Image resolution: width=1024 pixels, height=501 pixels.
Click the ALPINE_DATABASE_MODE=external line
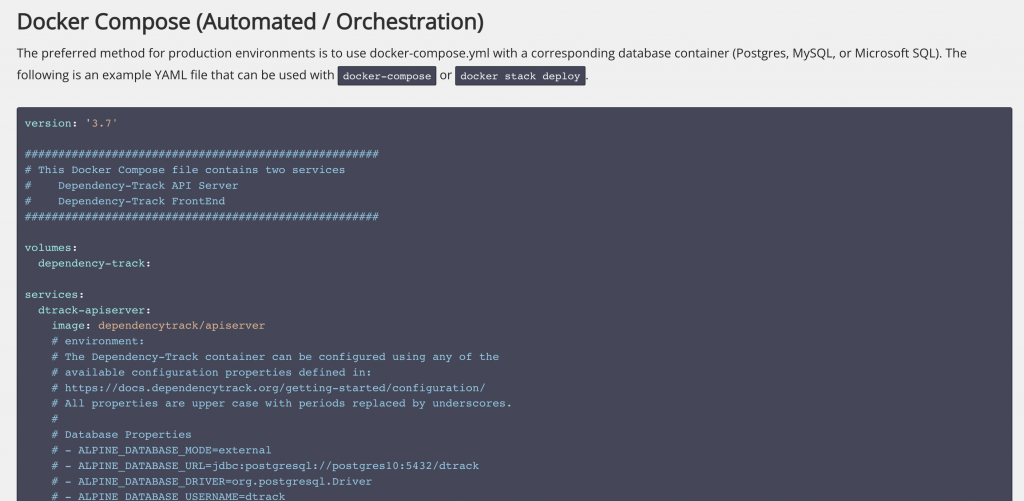tap(167, 450)
